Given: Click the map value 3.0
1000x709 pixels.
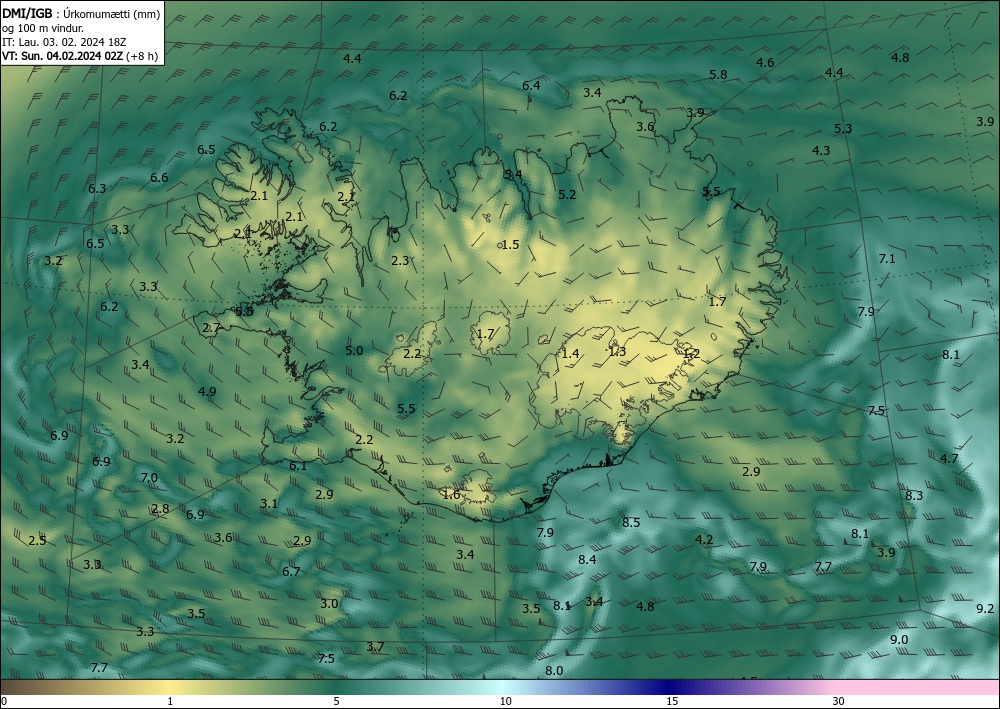Looking at the screenshot, I should pyautogui.click(x=329, y=604).
